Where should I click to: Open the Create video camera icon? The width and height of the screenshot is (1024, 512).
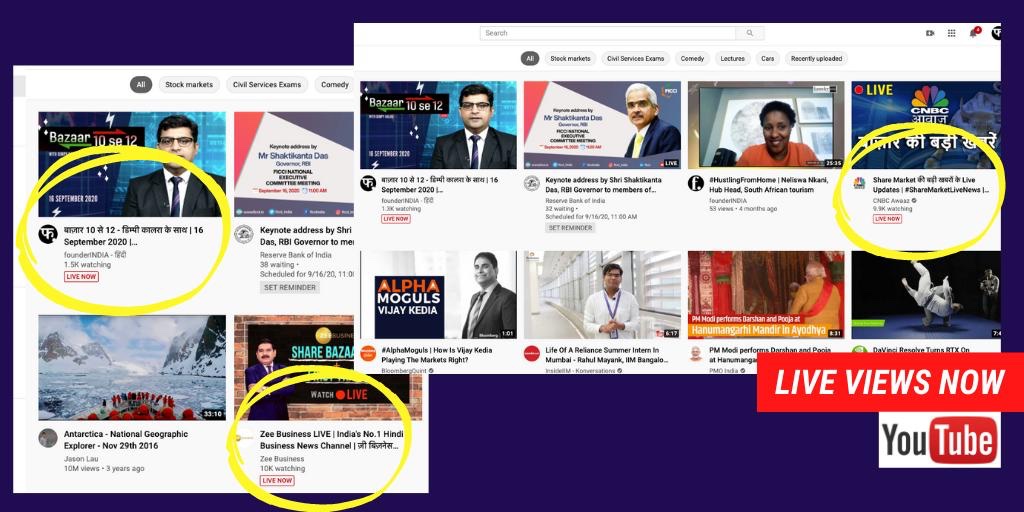click(x=930, y=33)
